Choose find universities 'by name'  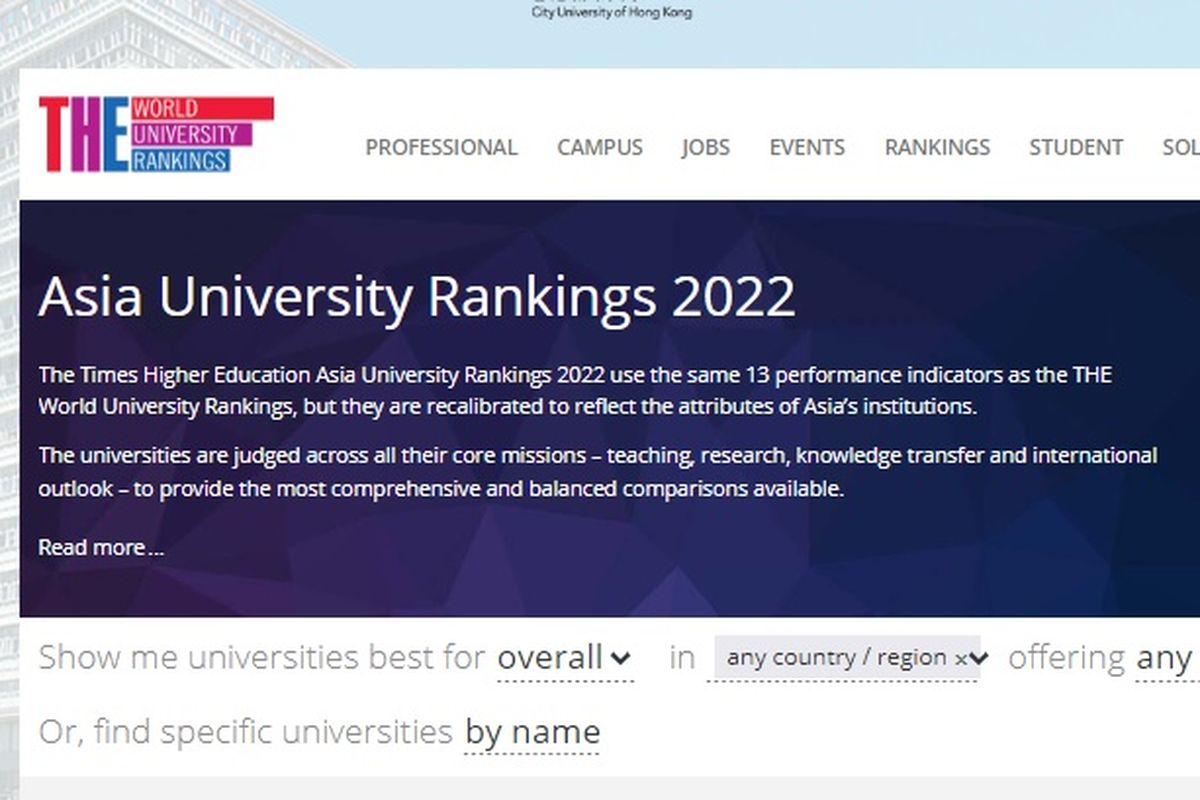point(532,732)
